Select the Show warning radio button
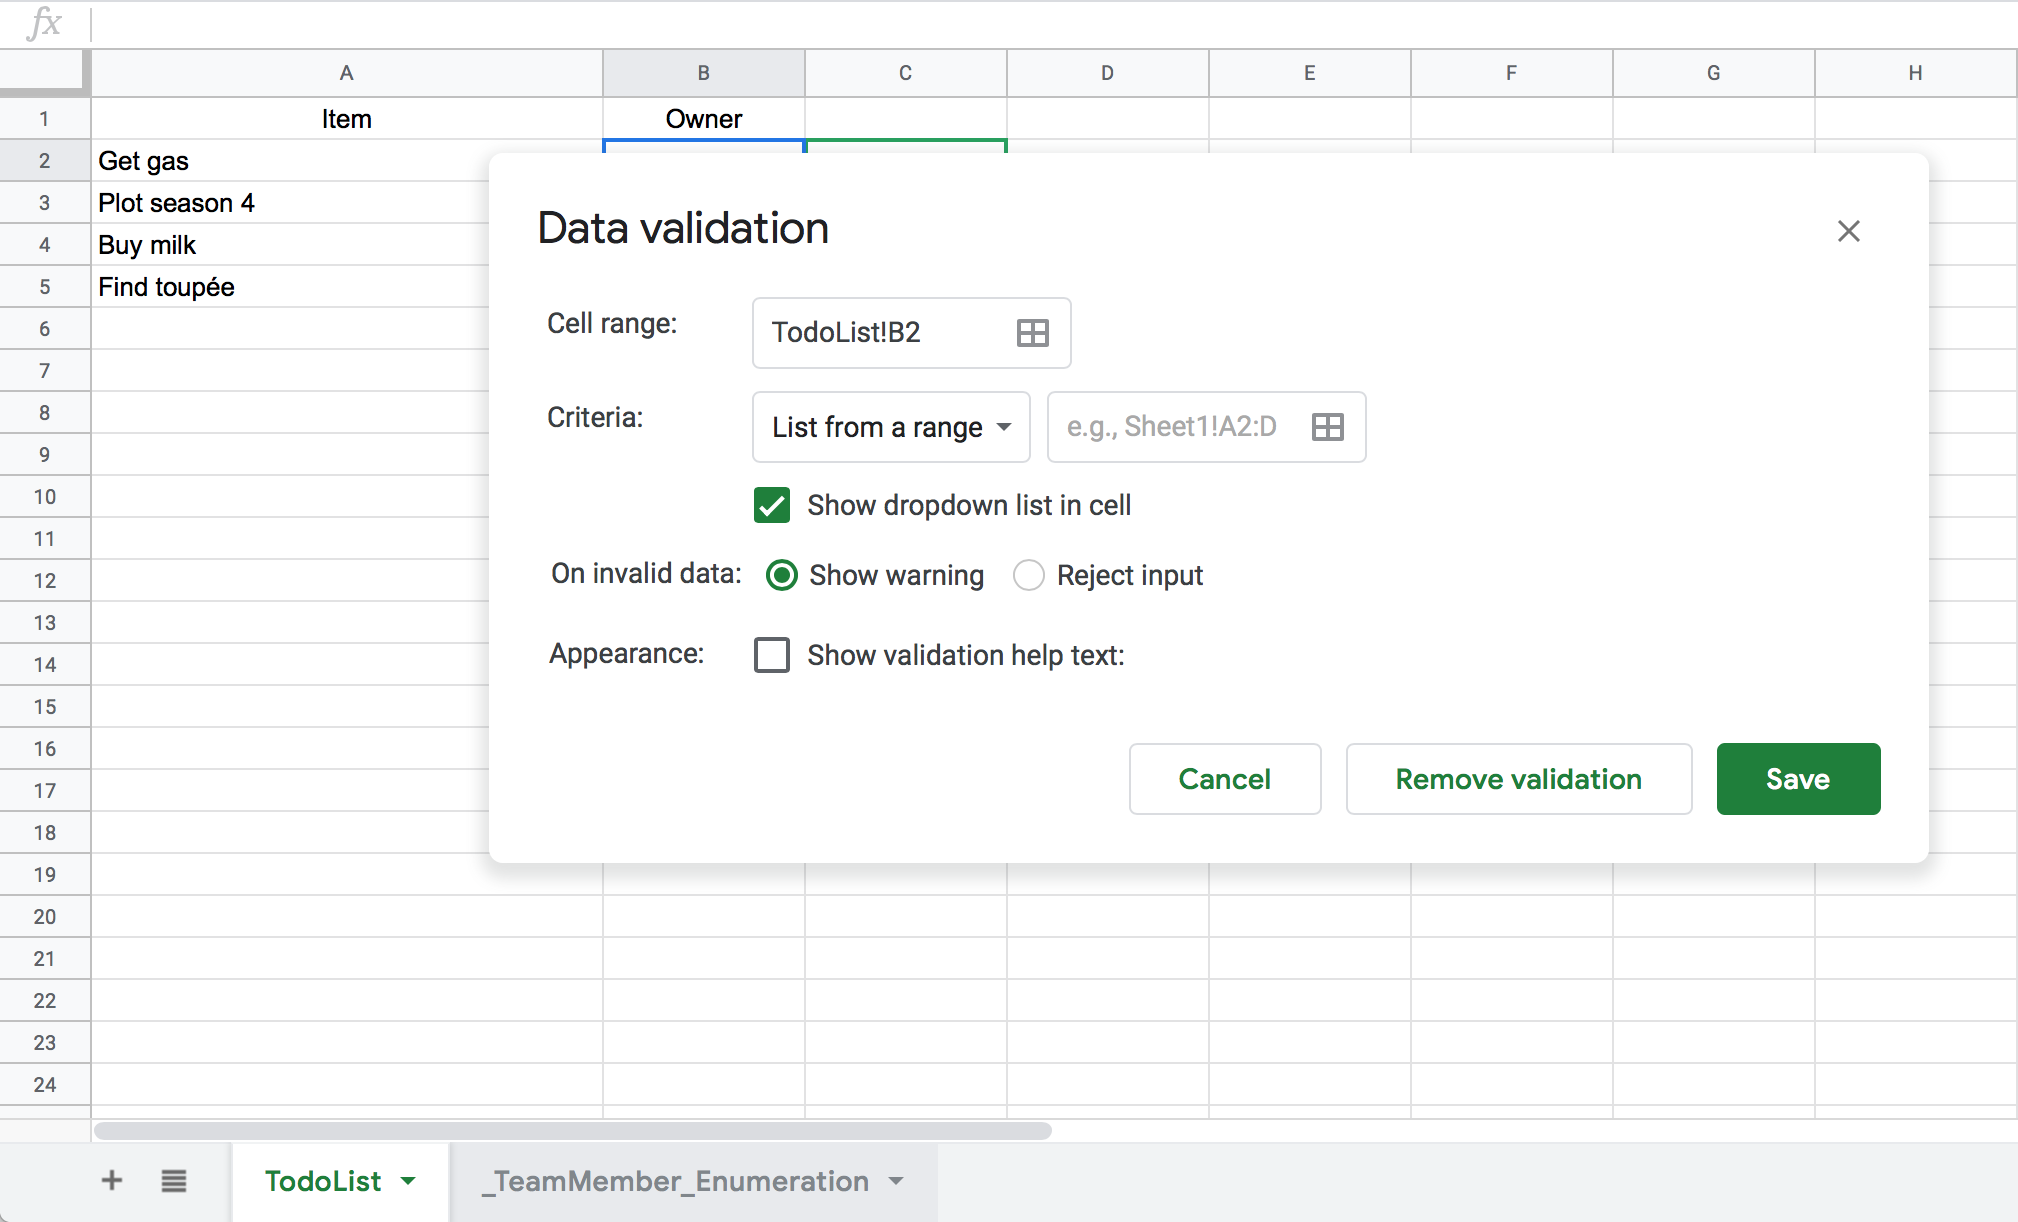The height and width of the screenshot is (1222, 2018). (x=781, y=575)
